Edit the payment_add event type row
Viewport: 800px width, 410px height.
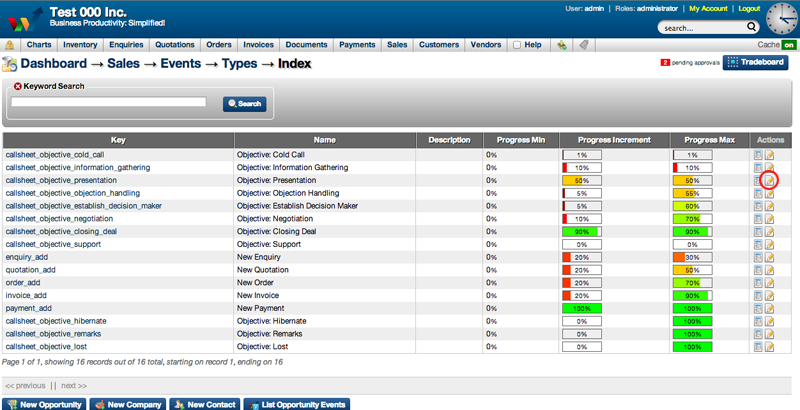click(x=769, y=308)
